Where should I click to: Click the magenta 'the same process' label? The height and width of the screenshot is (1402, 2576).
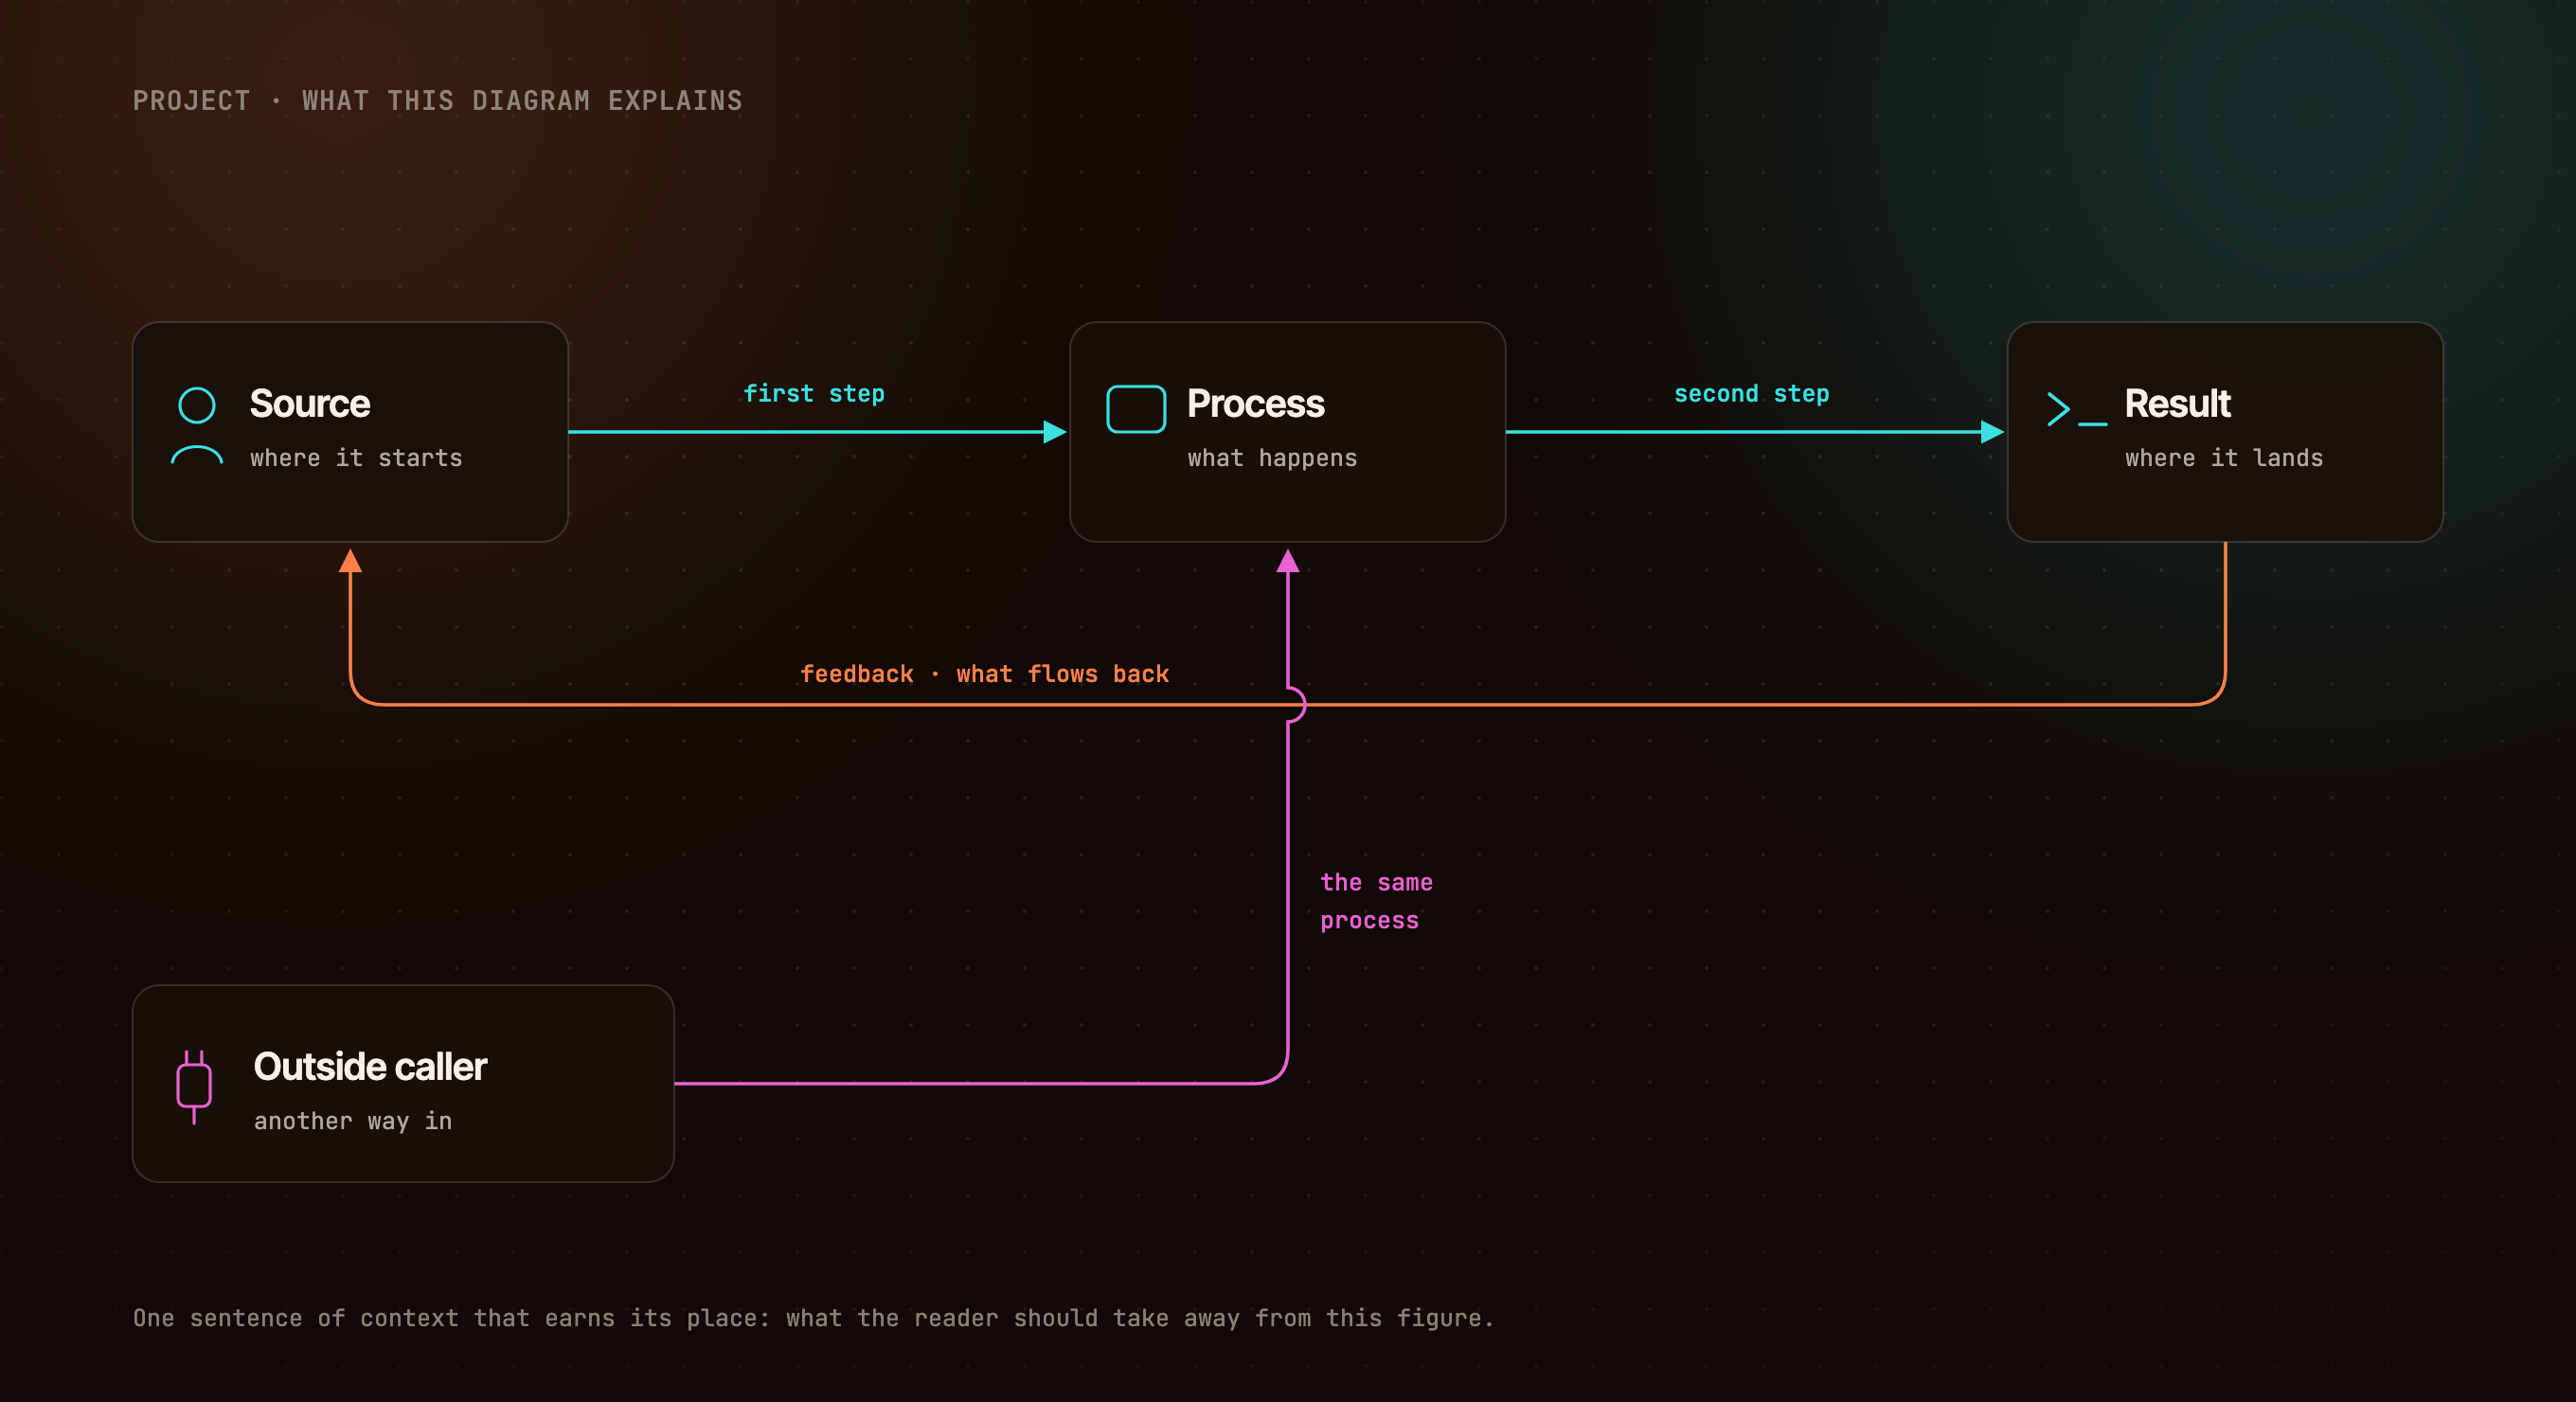[x=1377, y=902]
